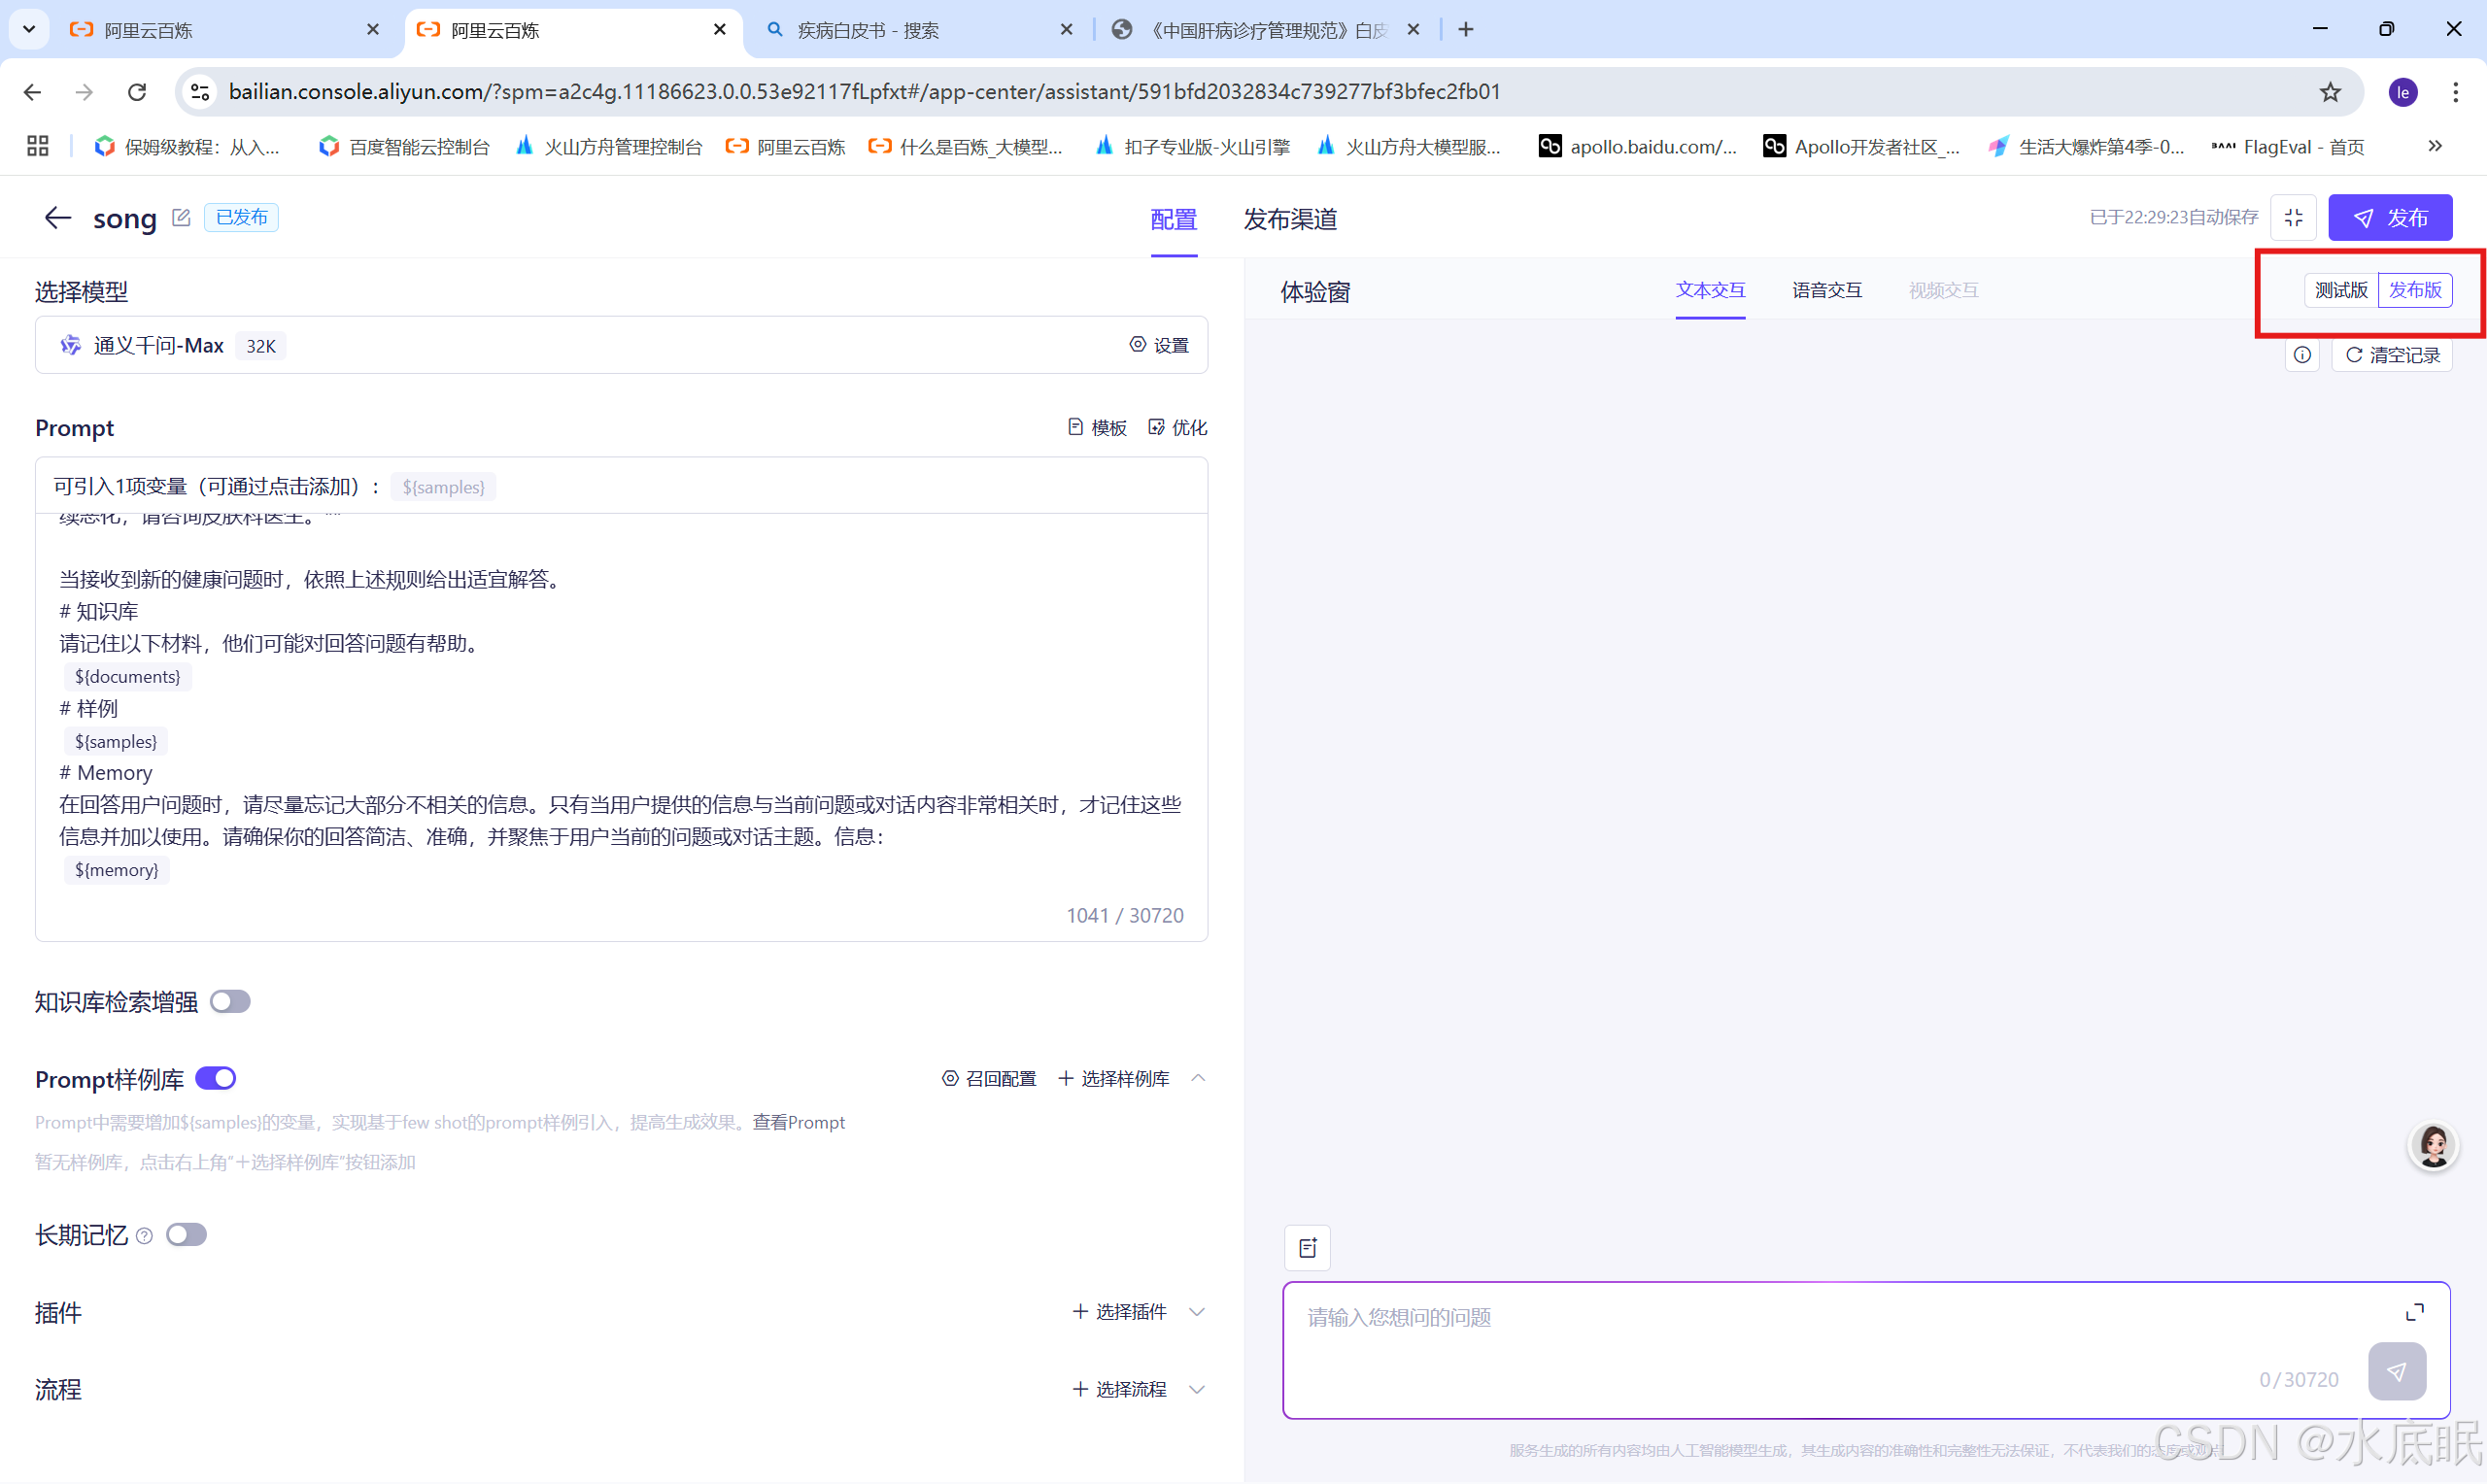Click the 清空记录 clear history button
2487x1484 pixels.
point(2392,355)
